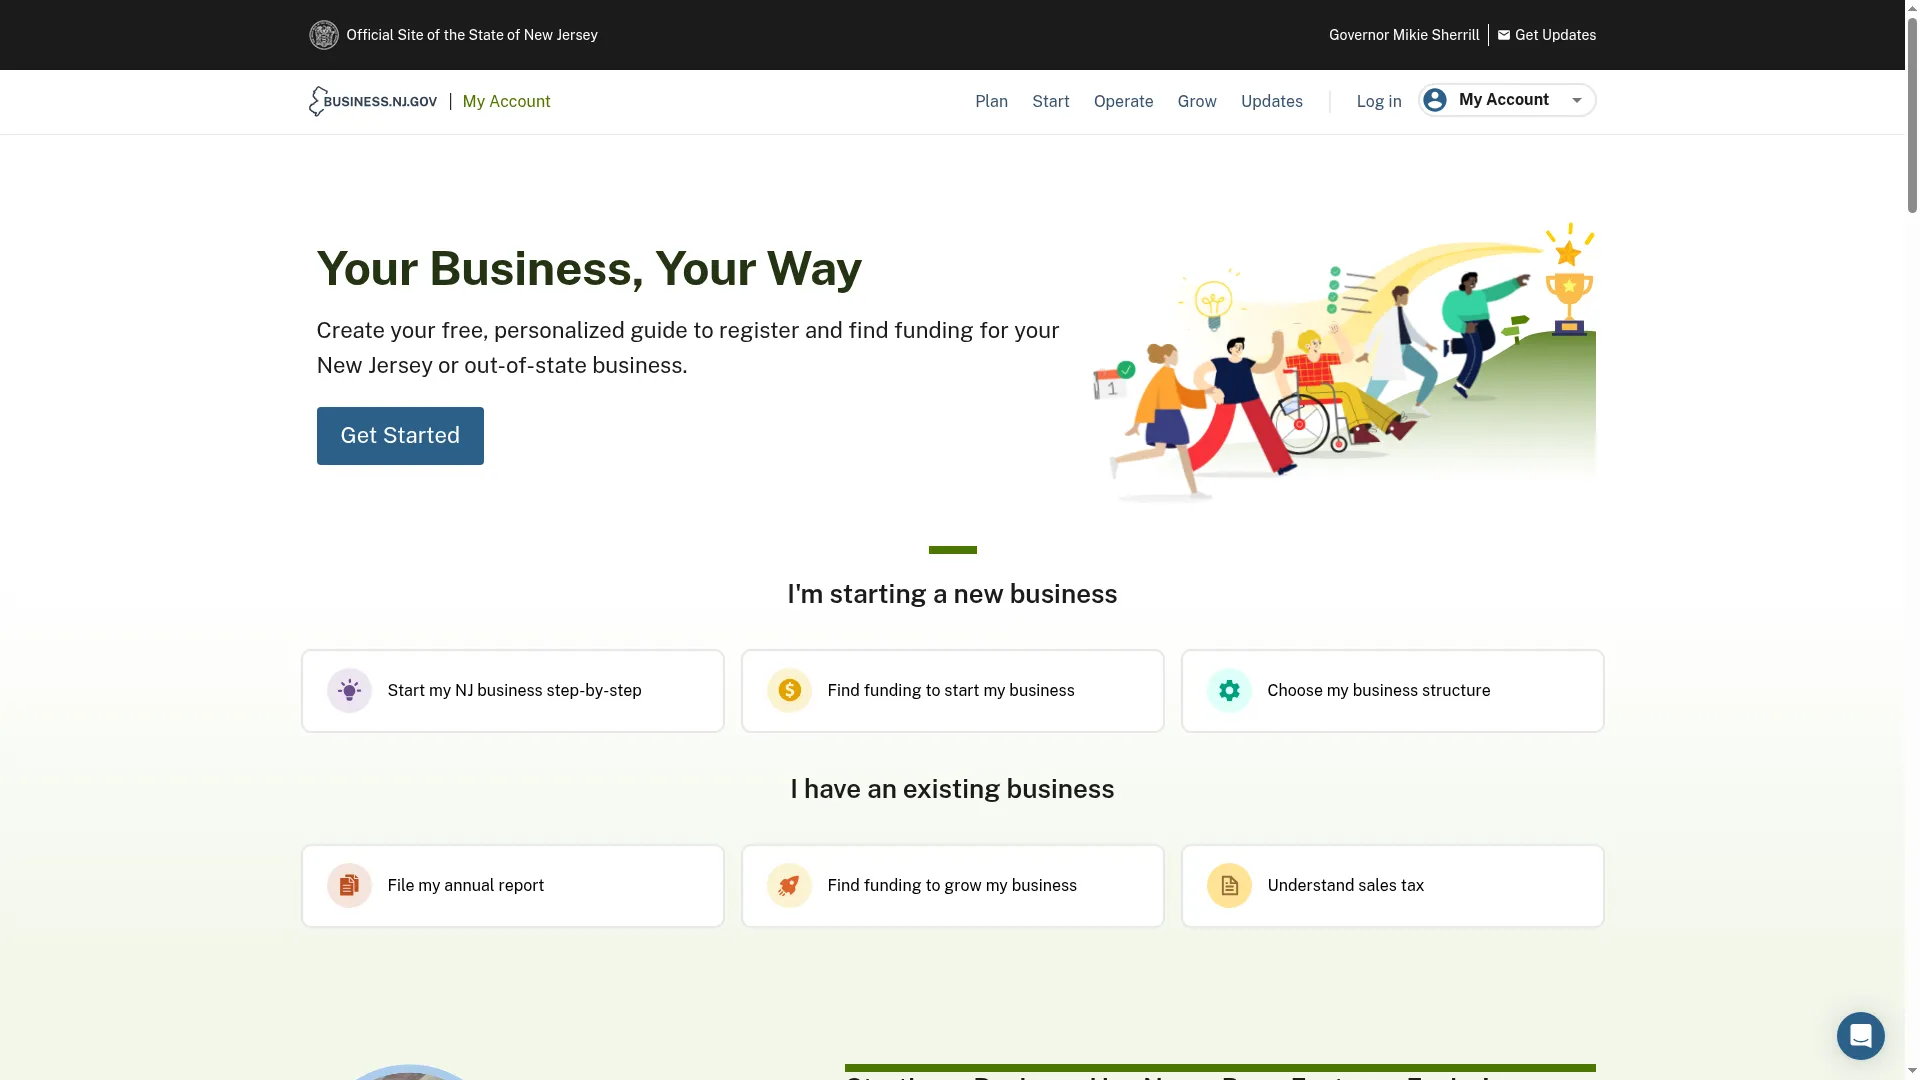Open the Operate menu item

1123,102
